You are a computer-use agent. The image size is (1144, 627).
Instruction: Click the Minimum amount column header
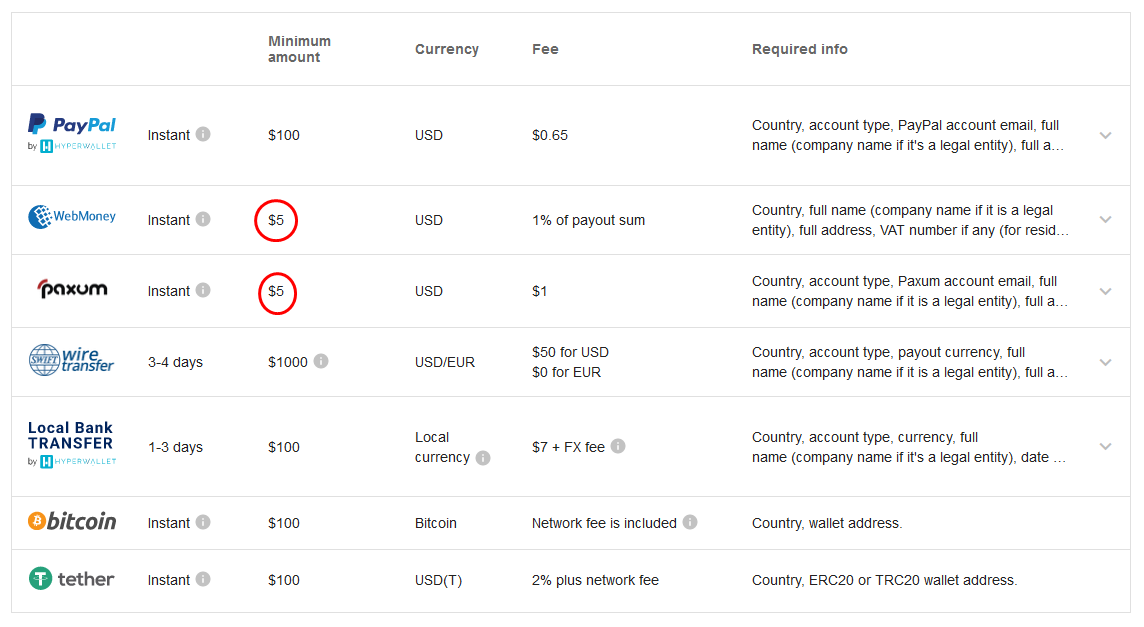pos(299,49)
